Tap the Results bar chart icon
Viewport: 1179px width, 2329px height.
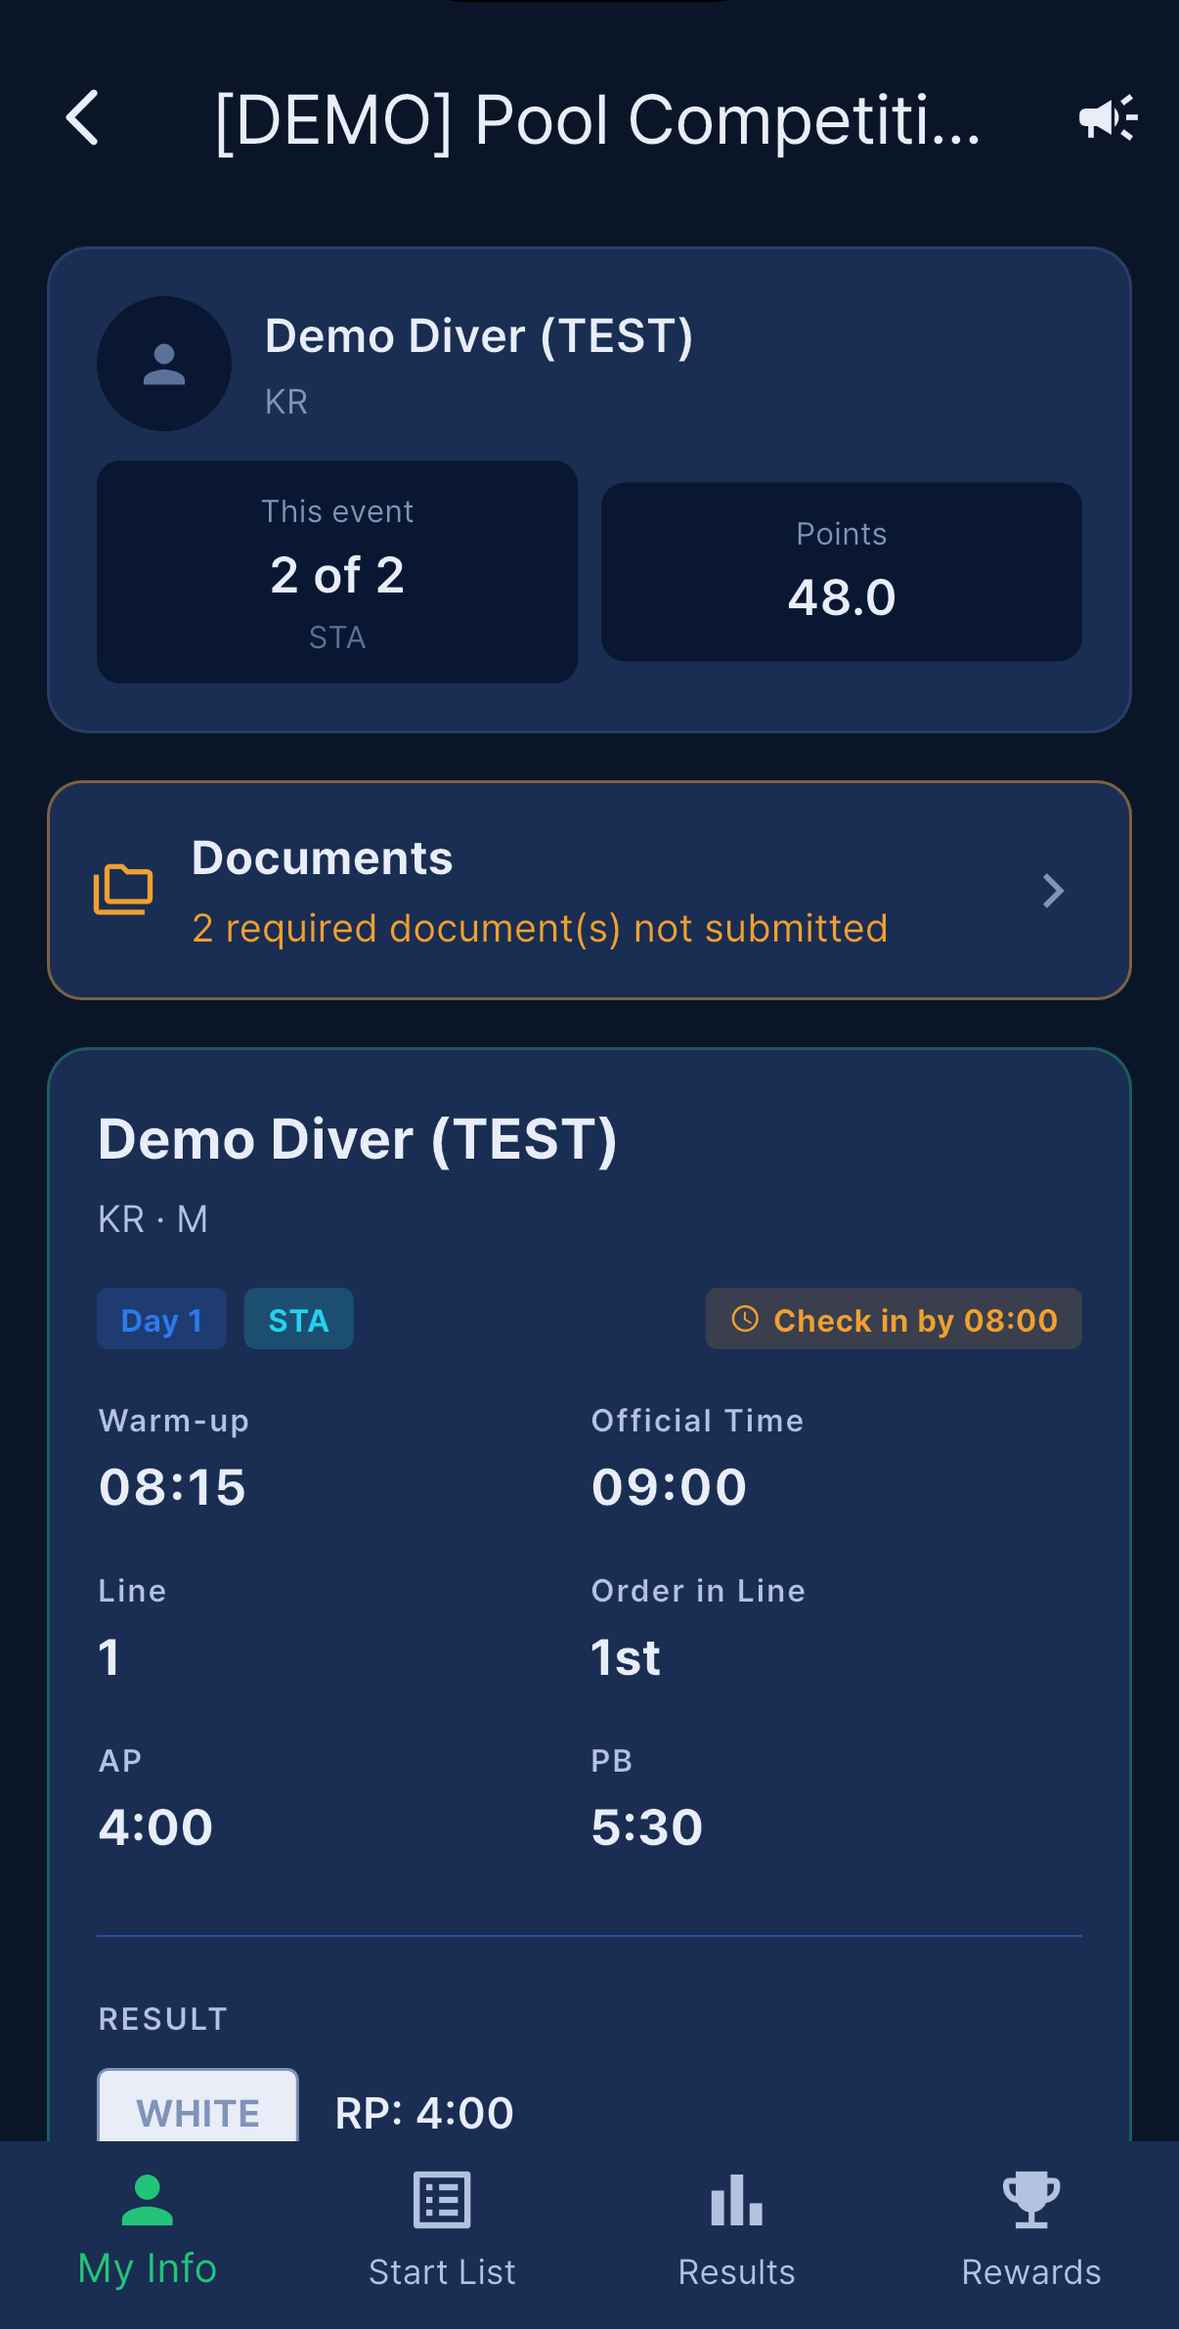coord(737,2199)
